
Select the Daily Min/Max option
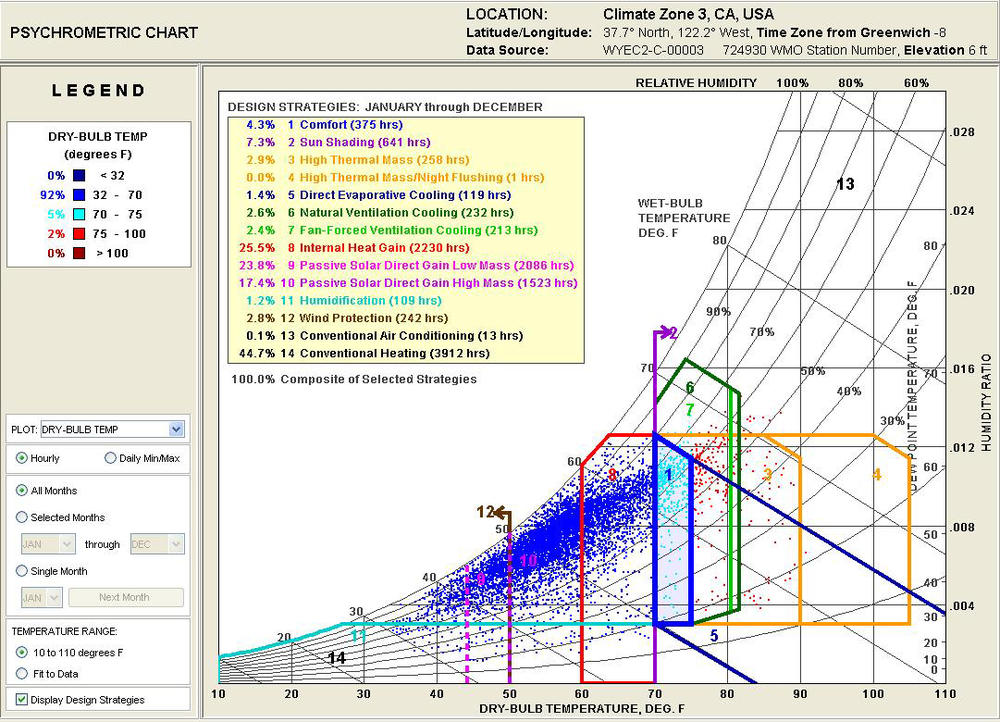pyautogui.click(x=110, y=458)
